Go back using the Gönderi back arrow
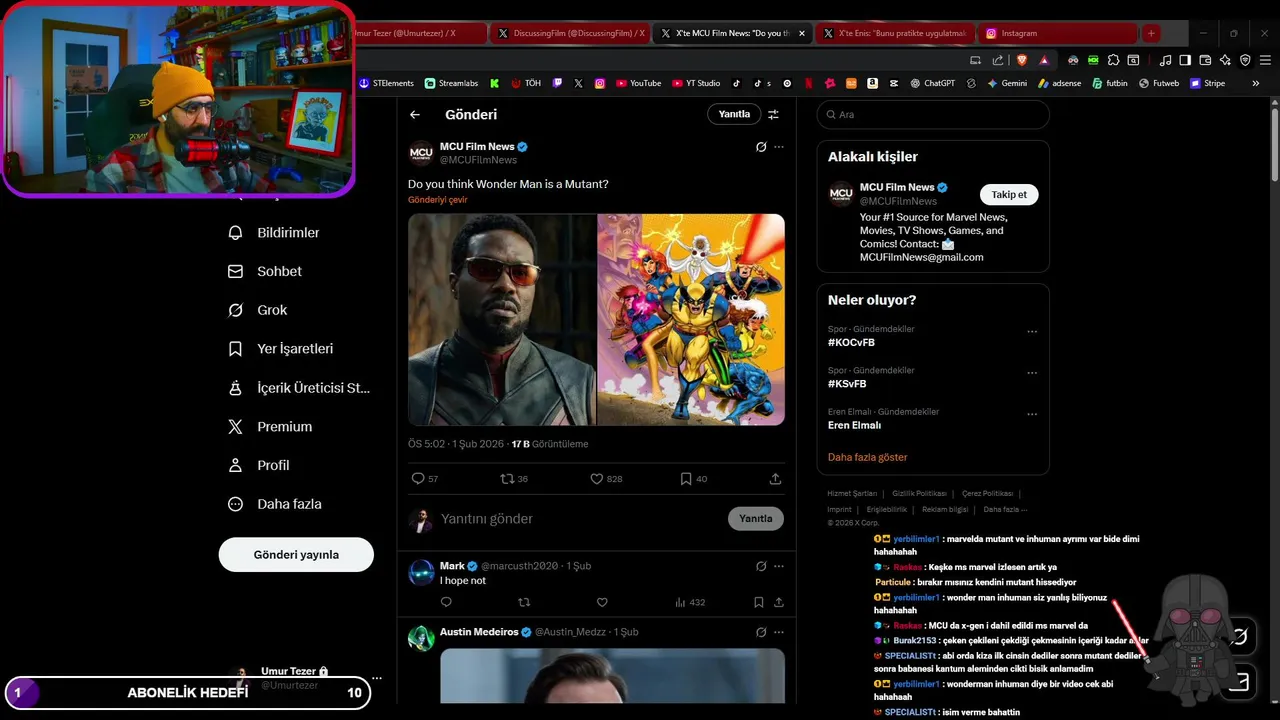Image resolution: width=1280 pixels, height=720 pixels. point(415,114)
